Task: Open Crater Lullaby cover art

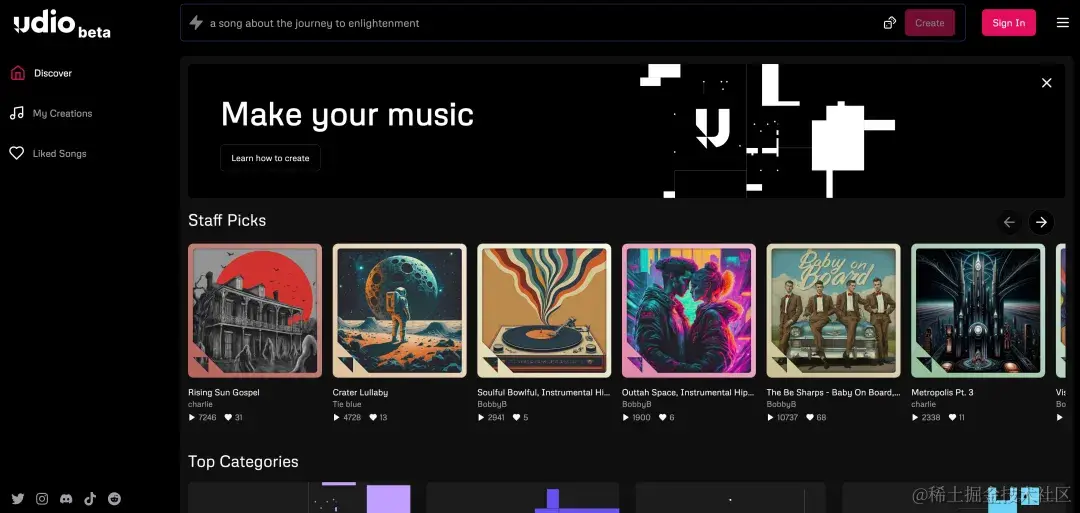Action: pos(399,311)
